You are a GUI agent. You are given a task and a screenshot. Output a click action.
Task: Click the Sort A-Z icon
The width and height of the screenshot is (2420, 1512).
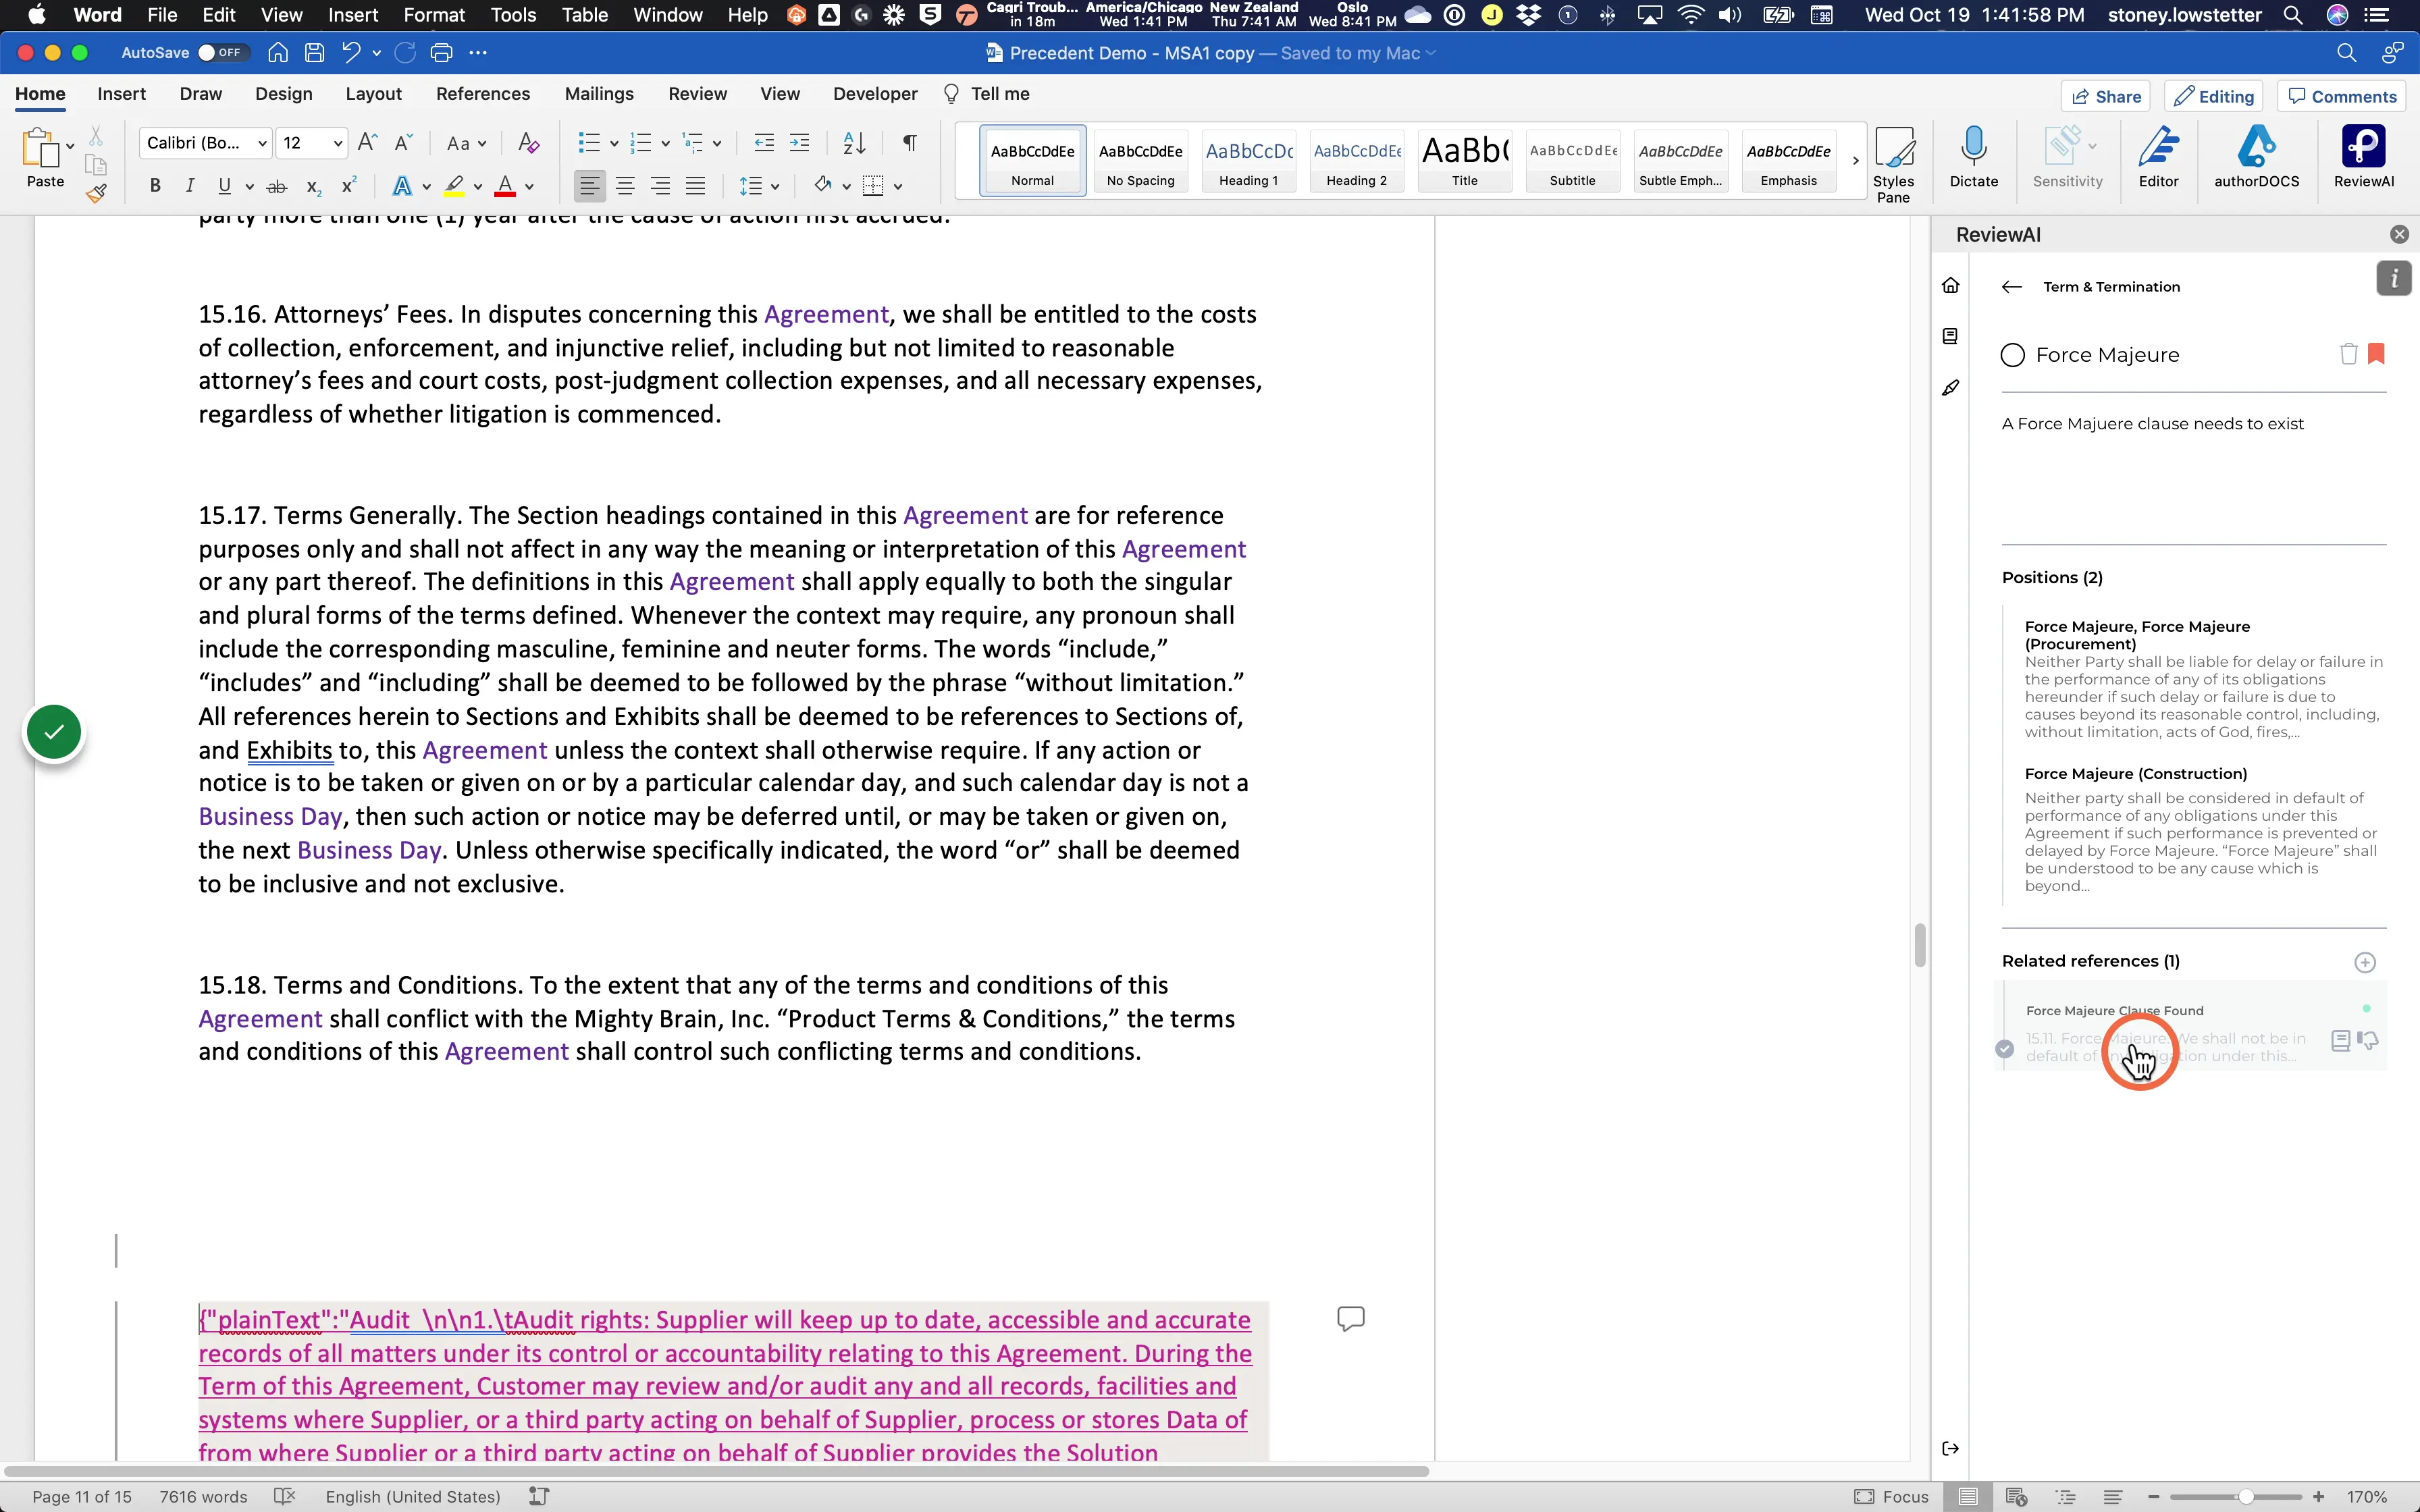[854, 143]
